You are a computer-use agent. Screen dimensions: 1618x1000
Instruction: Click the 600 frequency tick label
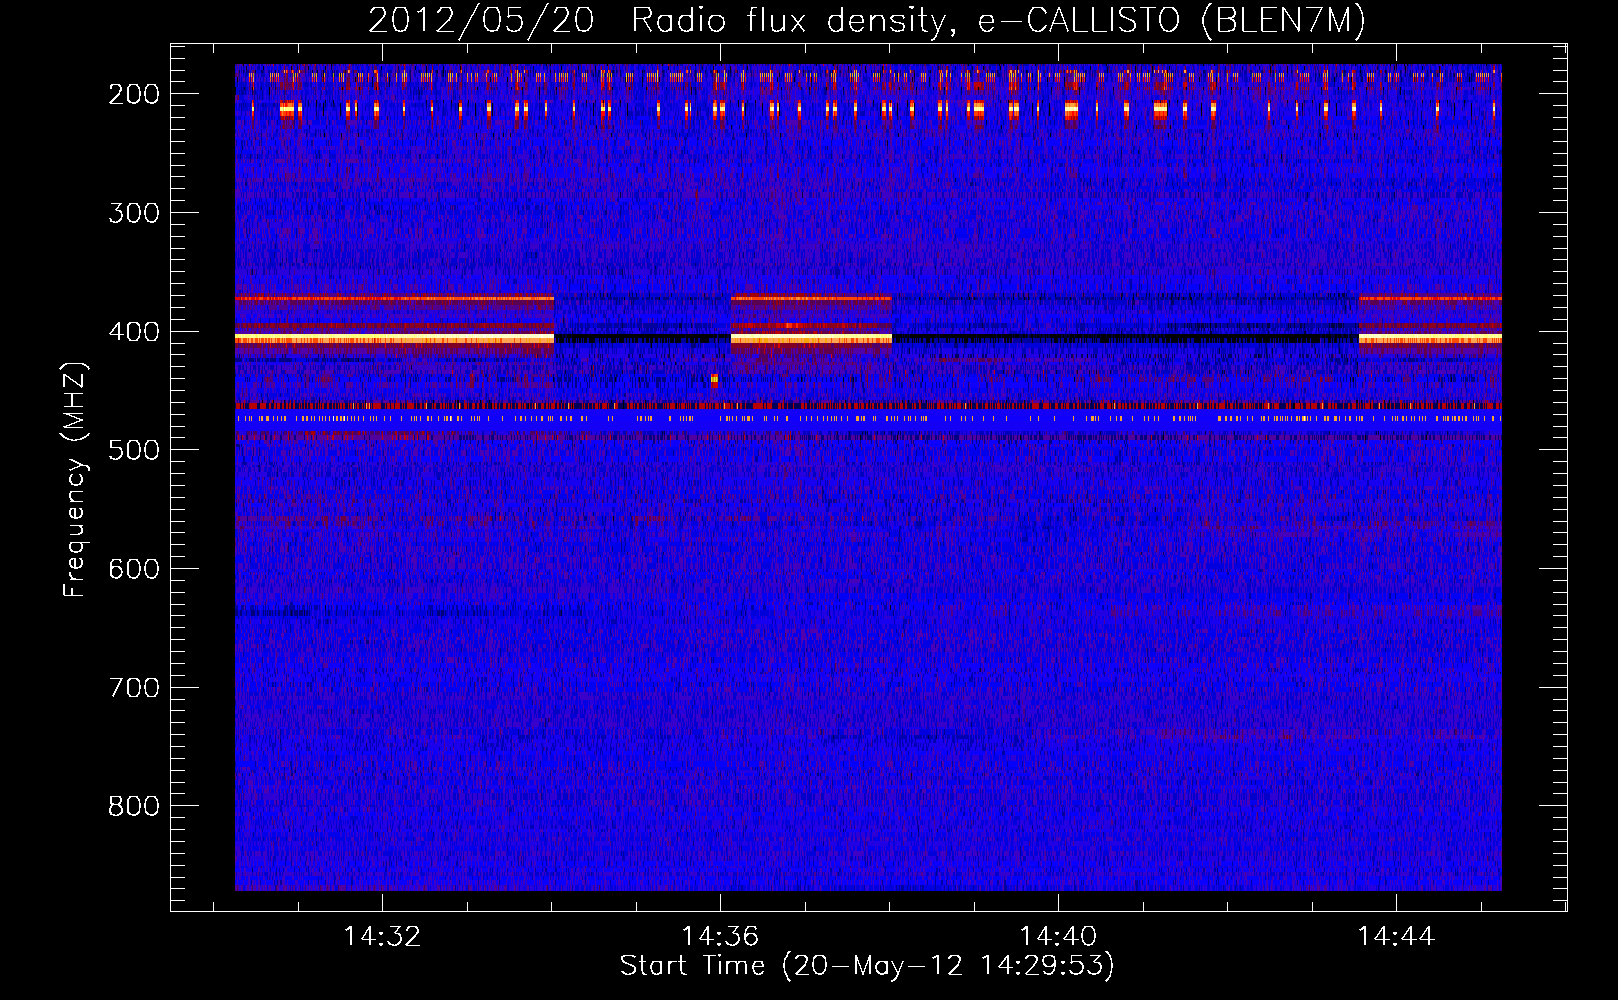click(x=134, y=569)
